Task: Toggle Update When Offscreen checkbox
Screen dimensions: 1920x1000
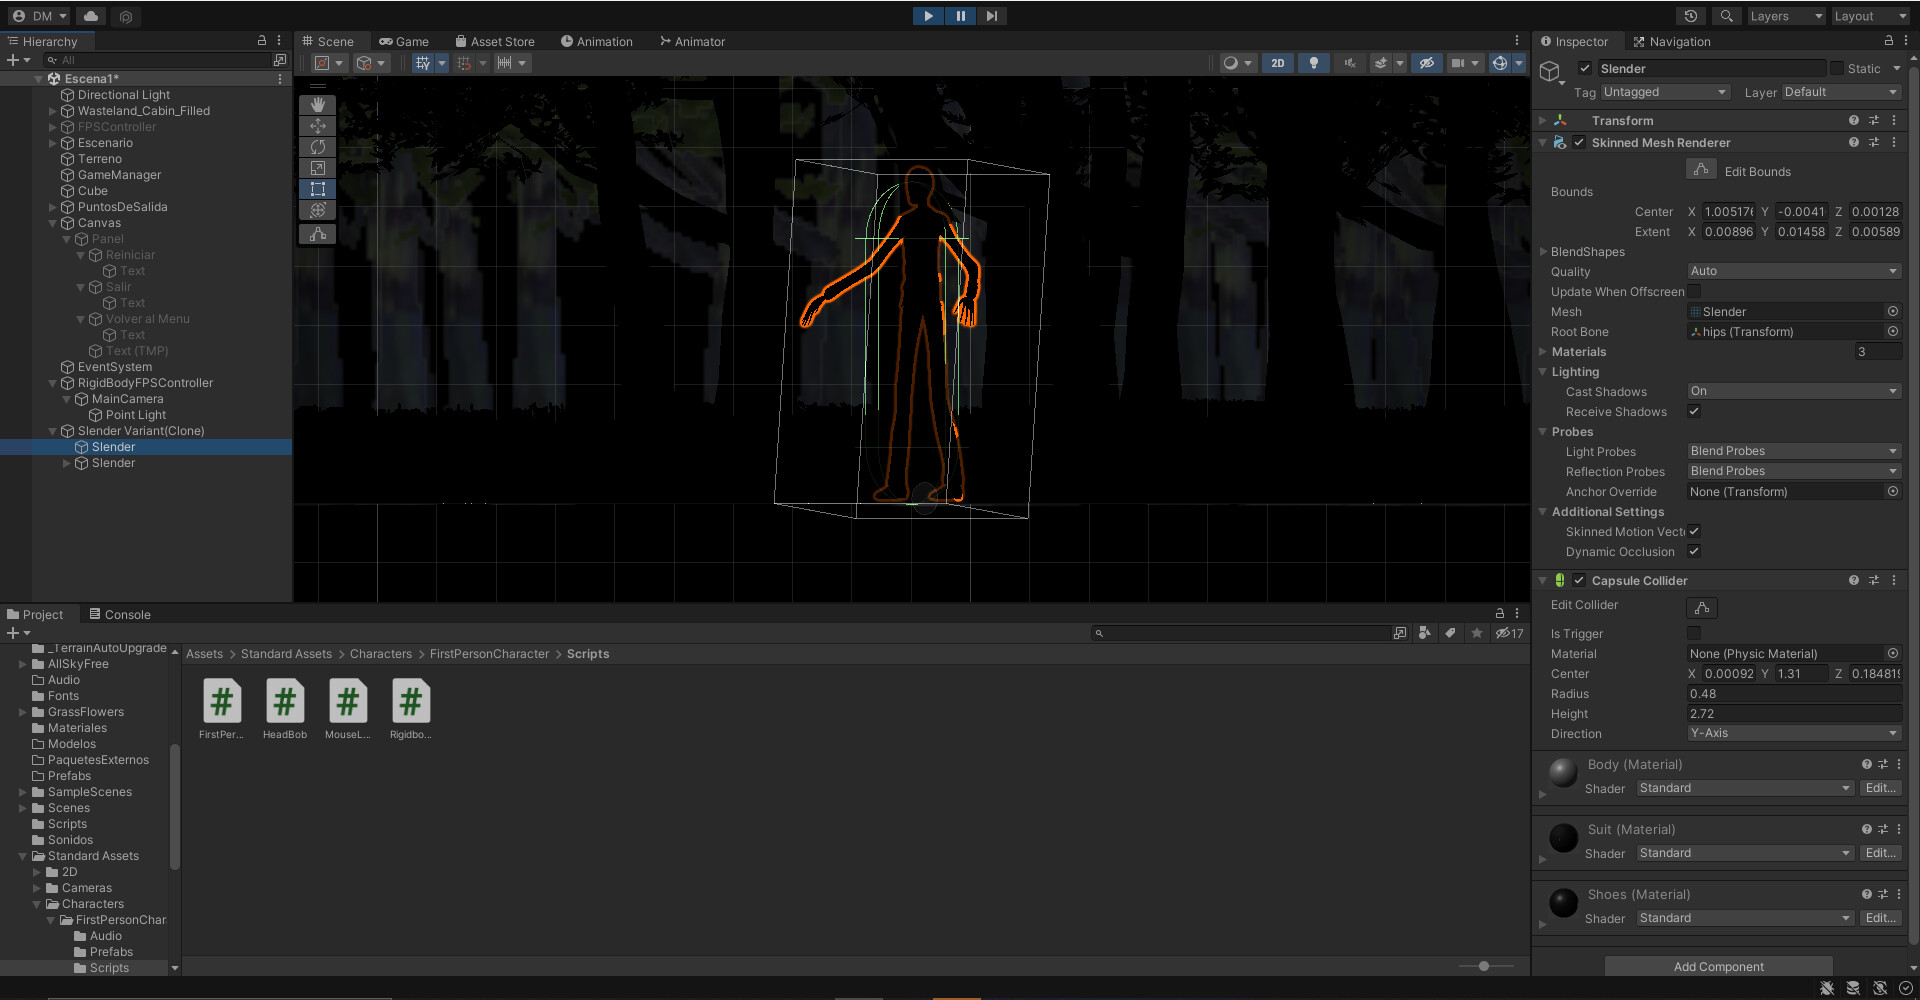Action: [x=1694, y=291]
